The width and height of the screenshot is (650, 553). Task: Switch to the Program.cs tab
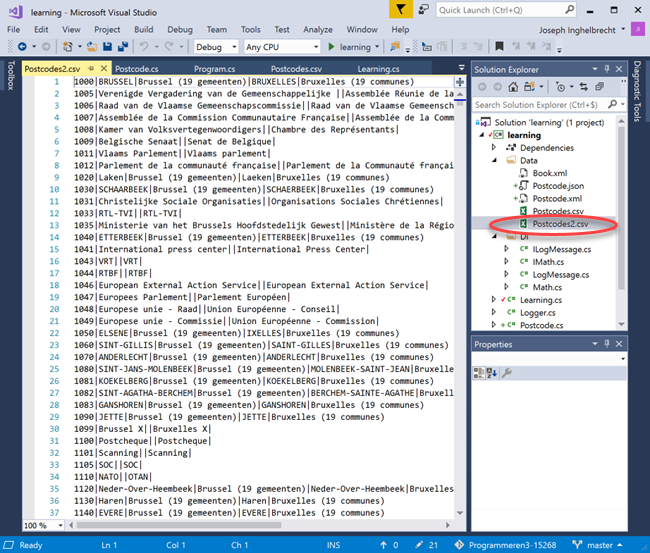(x=215, y=69)
